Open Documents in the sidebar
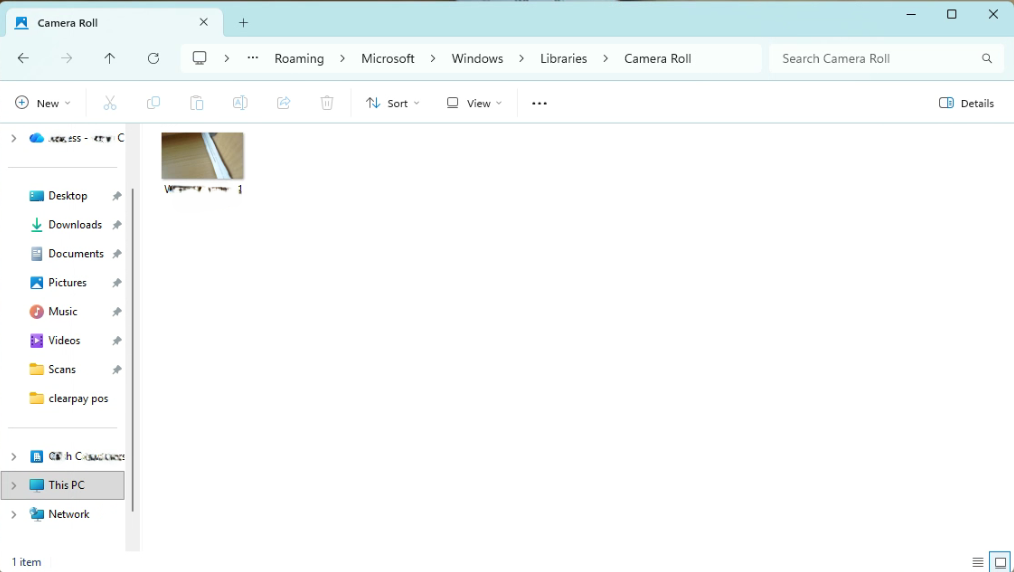This screenshot has width=1014, height=572. (76, 254)
